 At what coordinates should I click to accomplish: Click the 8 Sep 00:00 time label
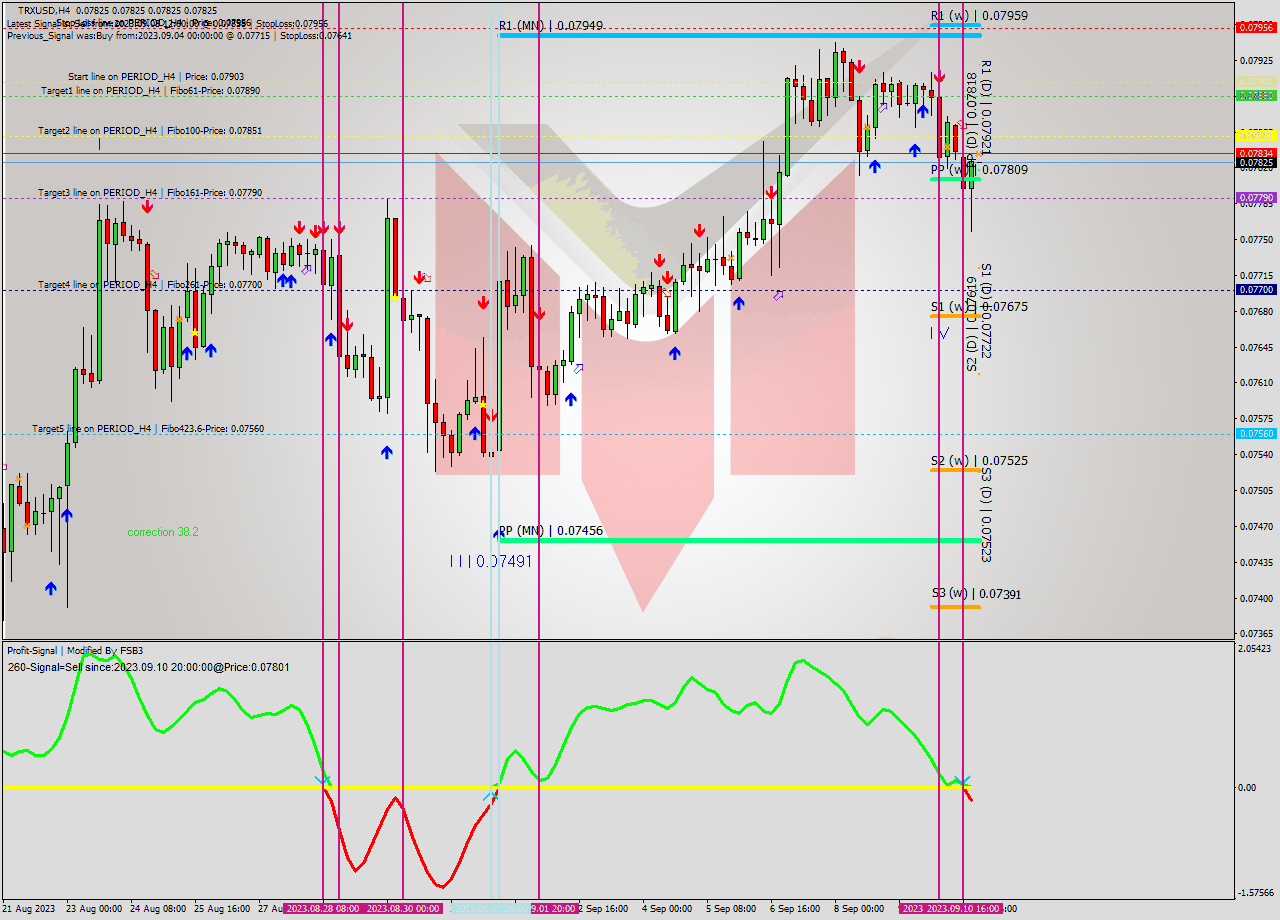pos(859,909)
